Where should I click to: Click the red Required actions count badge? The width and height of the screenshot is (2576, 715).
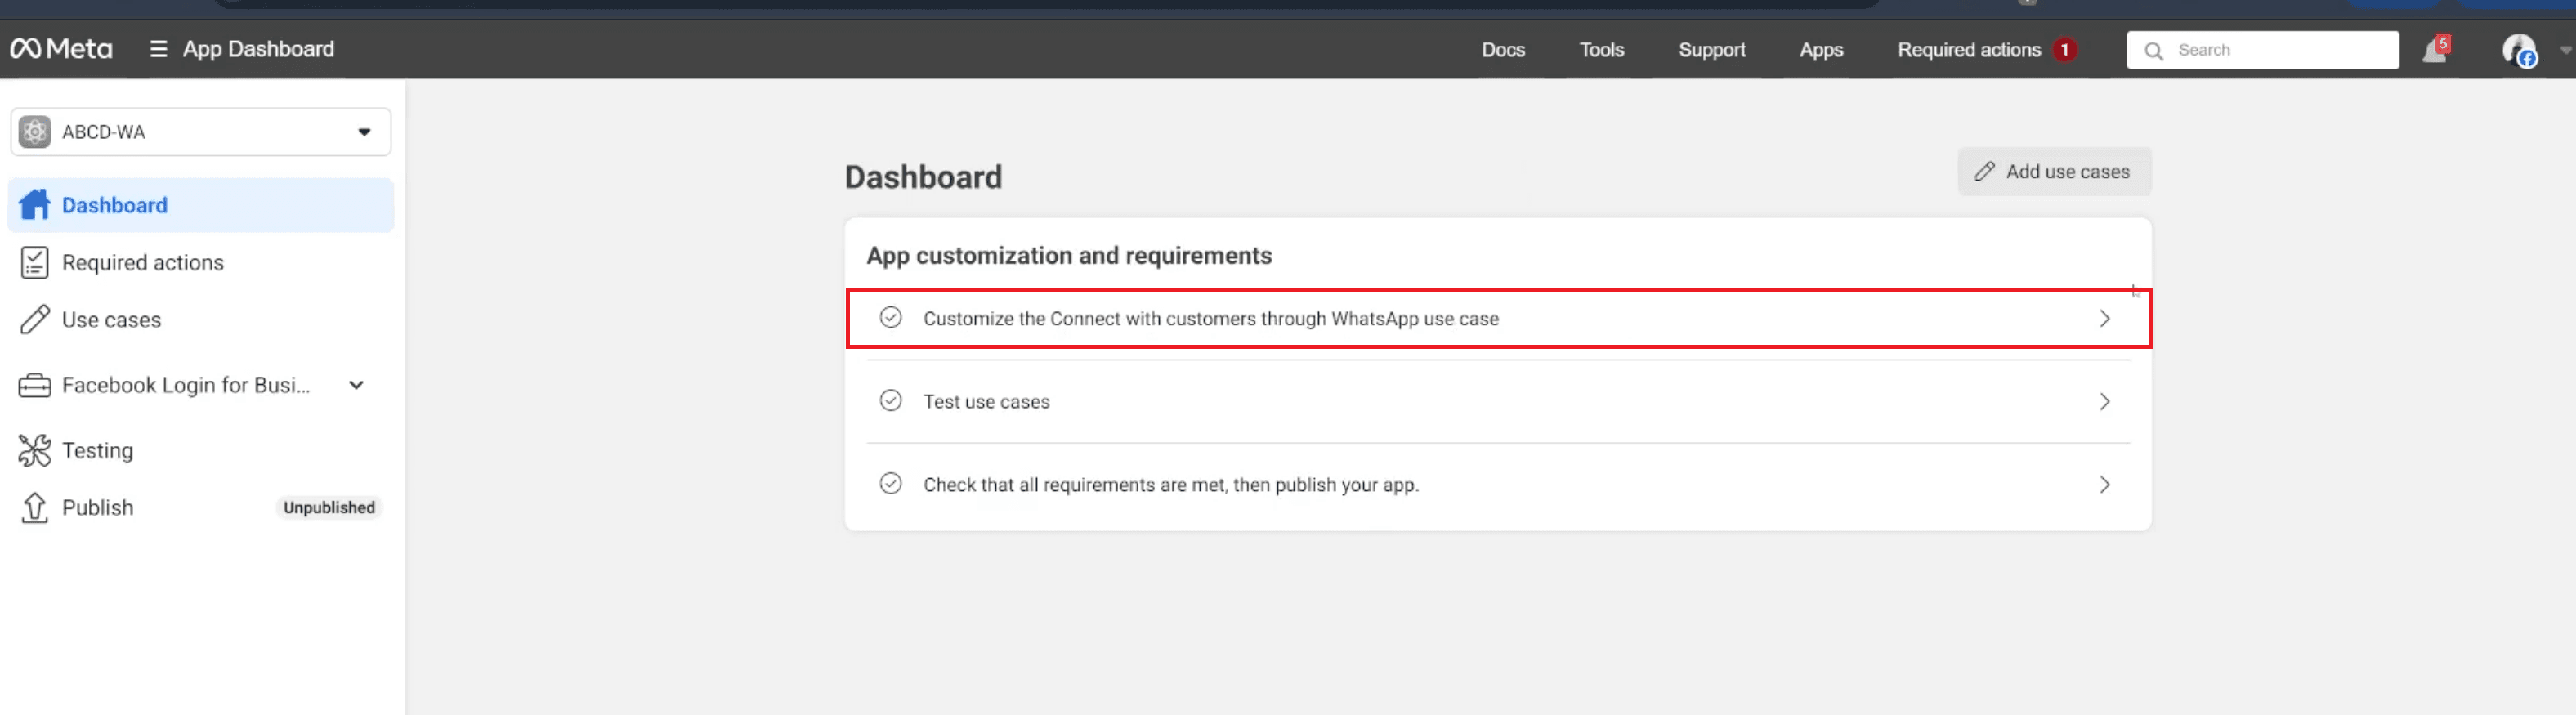[2064, 50]
